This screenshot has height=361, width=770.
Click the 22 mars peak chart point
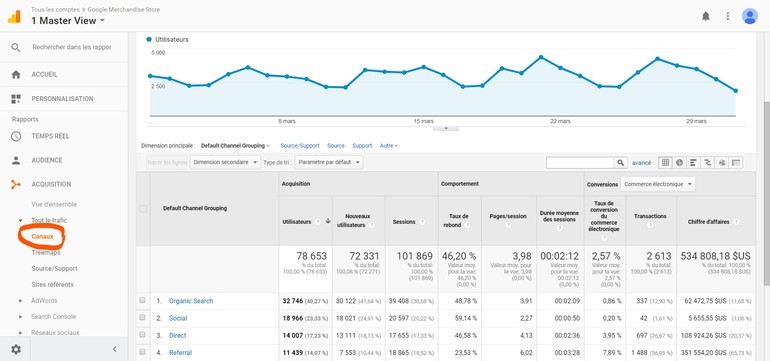click(541, 57)
